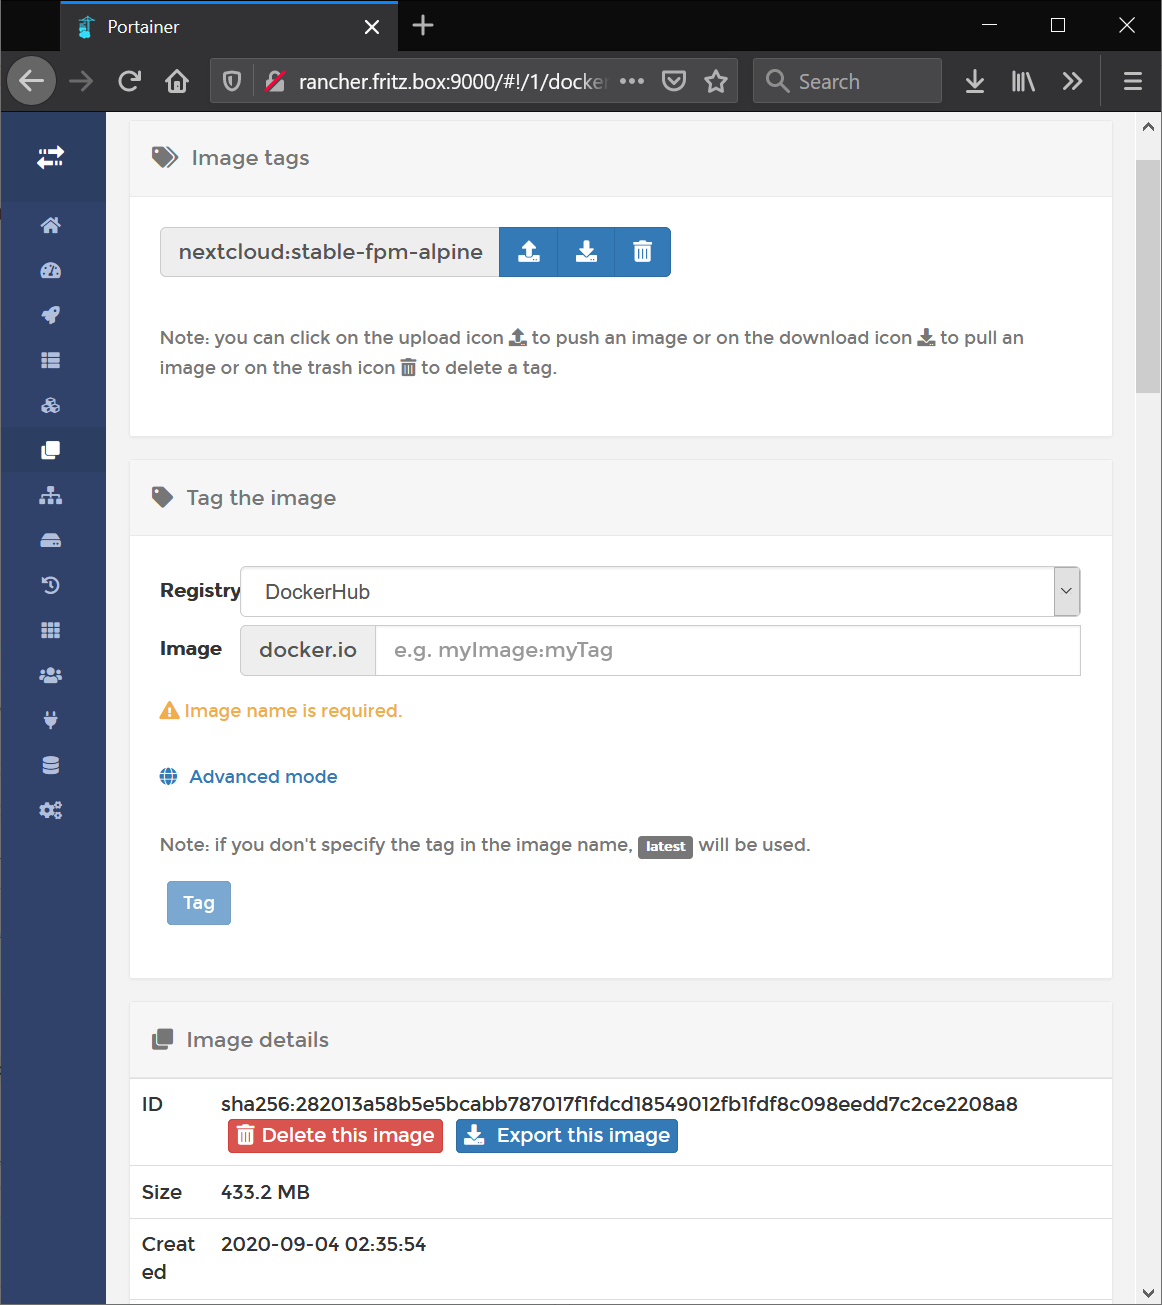Pull nextcloud:stable-fpm-alpine with download icon

coord(586,252)
